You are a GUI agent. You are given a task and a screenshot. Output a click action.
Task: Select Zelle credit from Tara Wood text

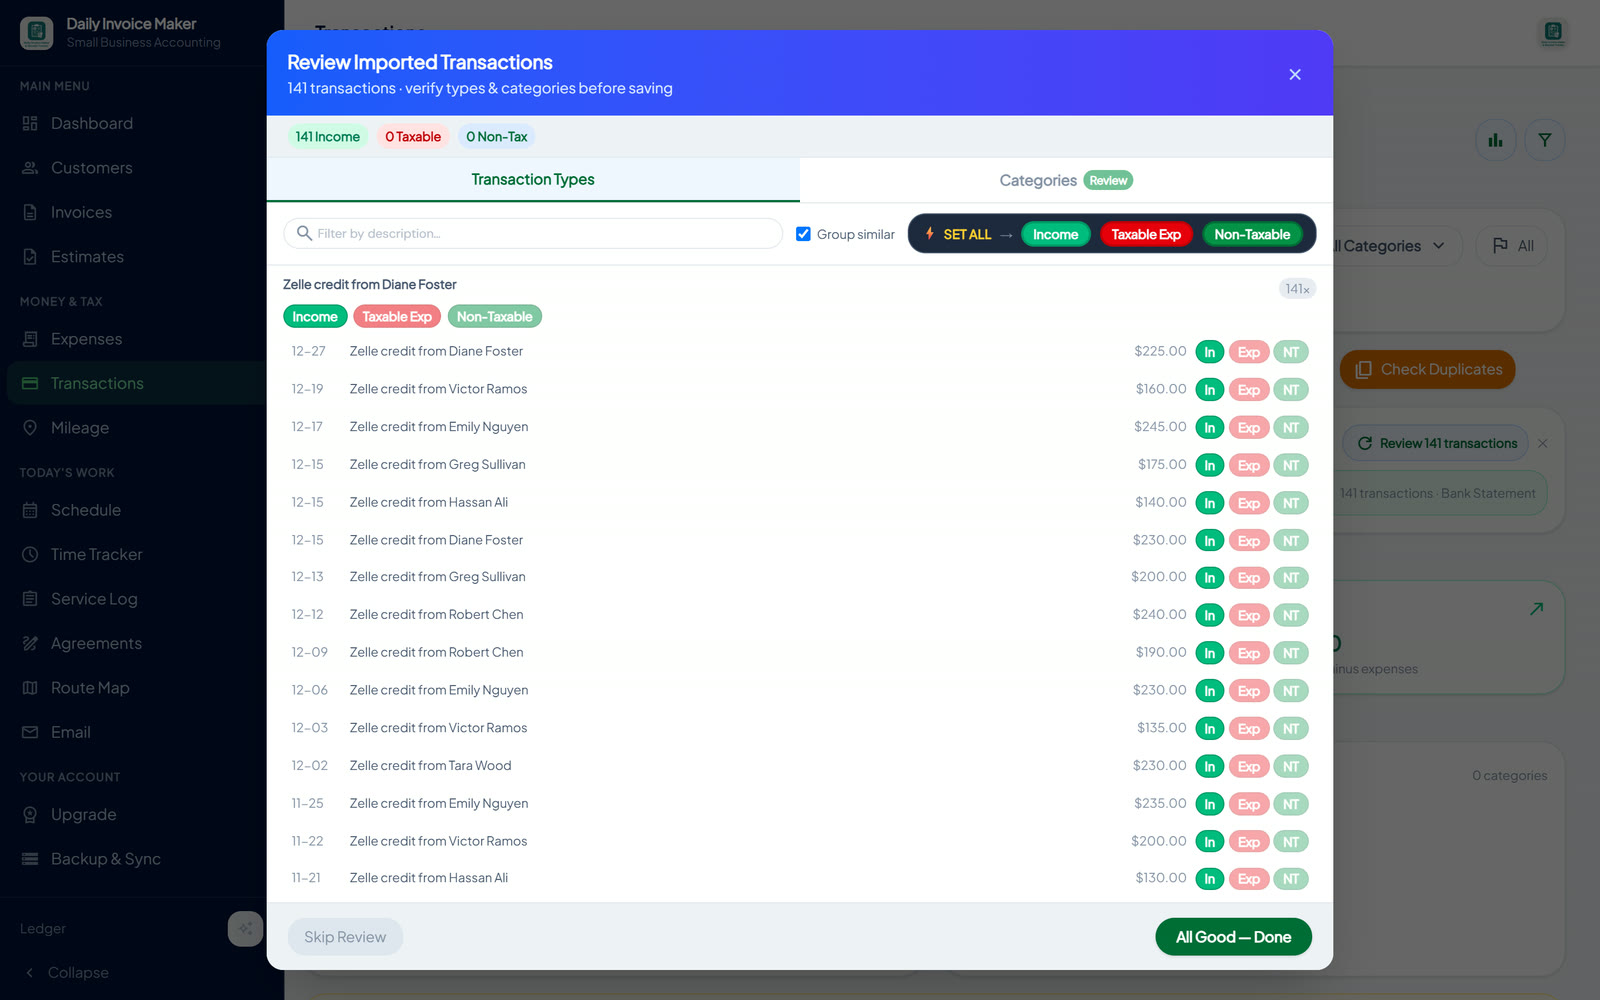(430, 766)
